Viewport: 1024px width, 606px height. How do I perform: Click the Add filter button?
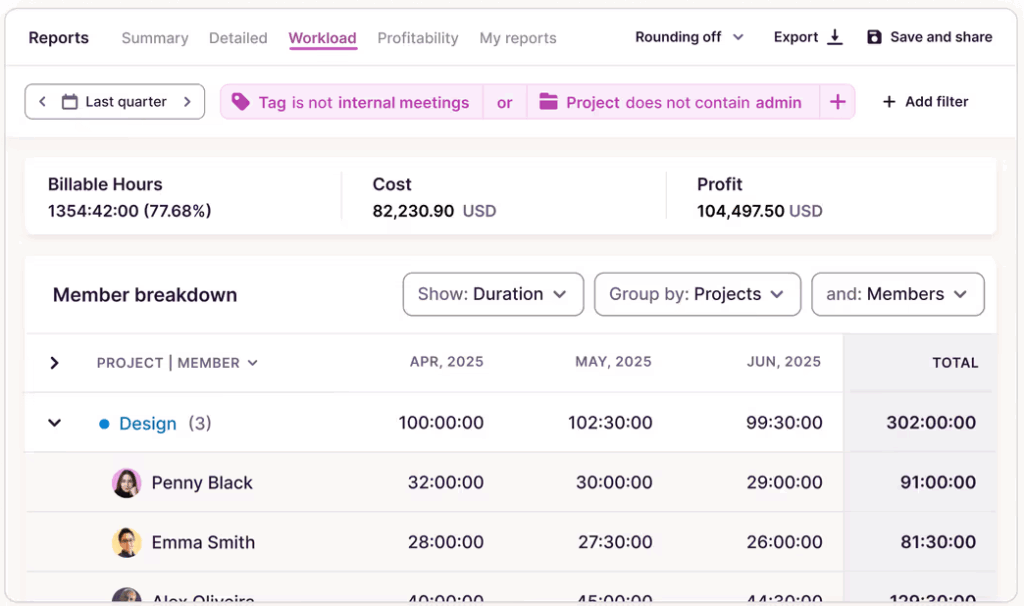click(925, 102)
